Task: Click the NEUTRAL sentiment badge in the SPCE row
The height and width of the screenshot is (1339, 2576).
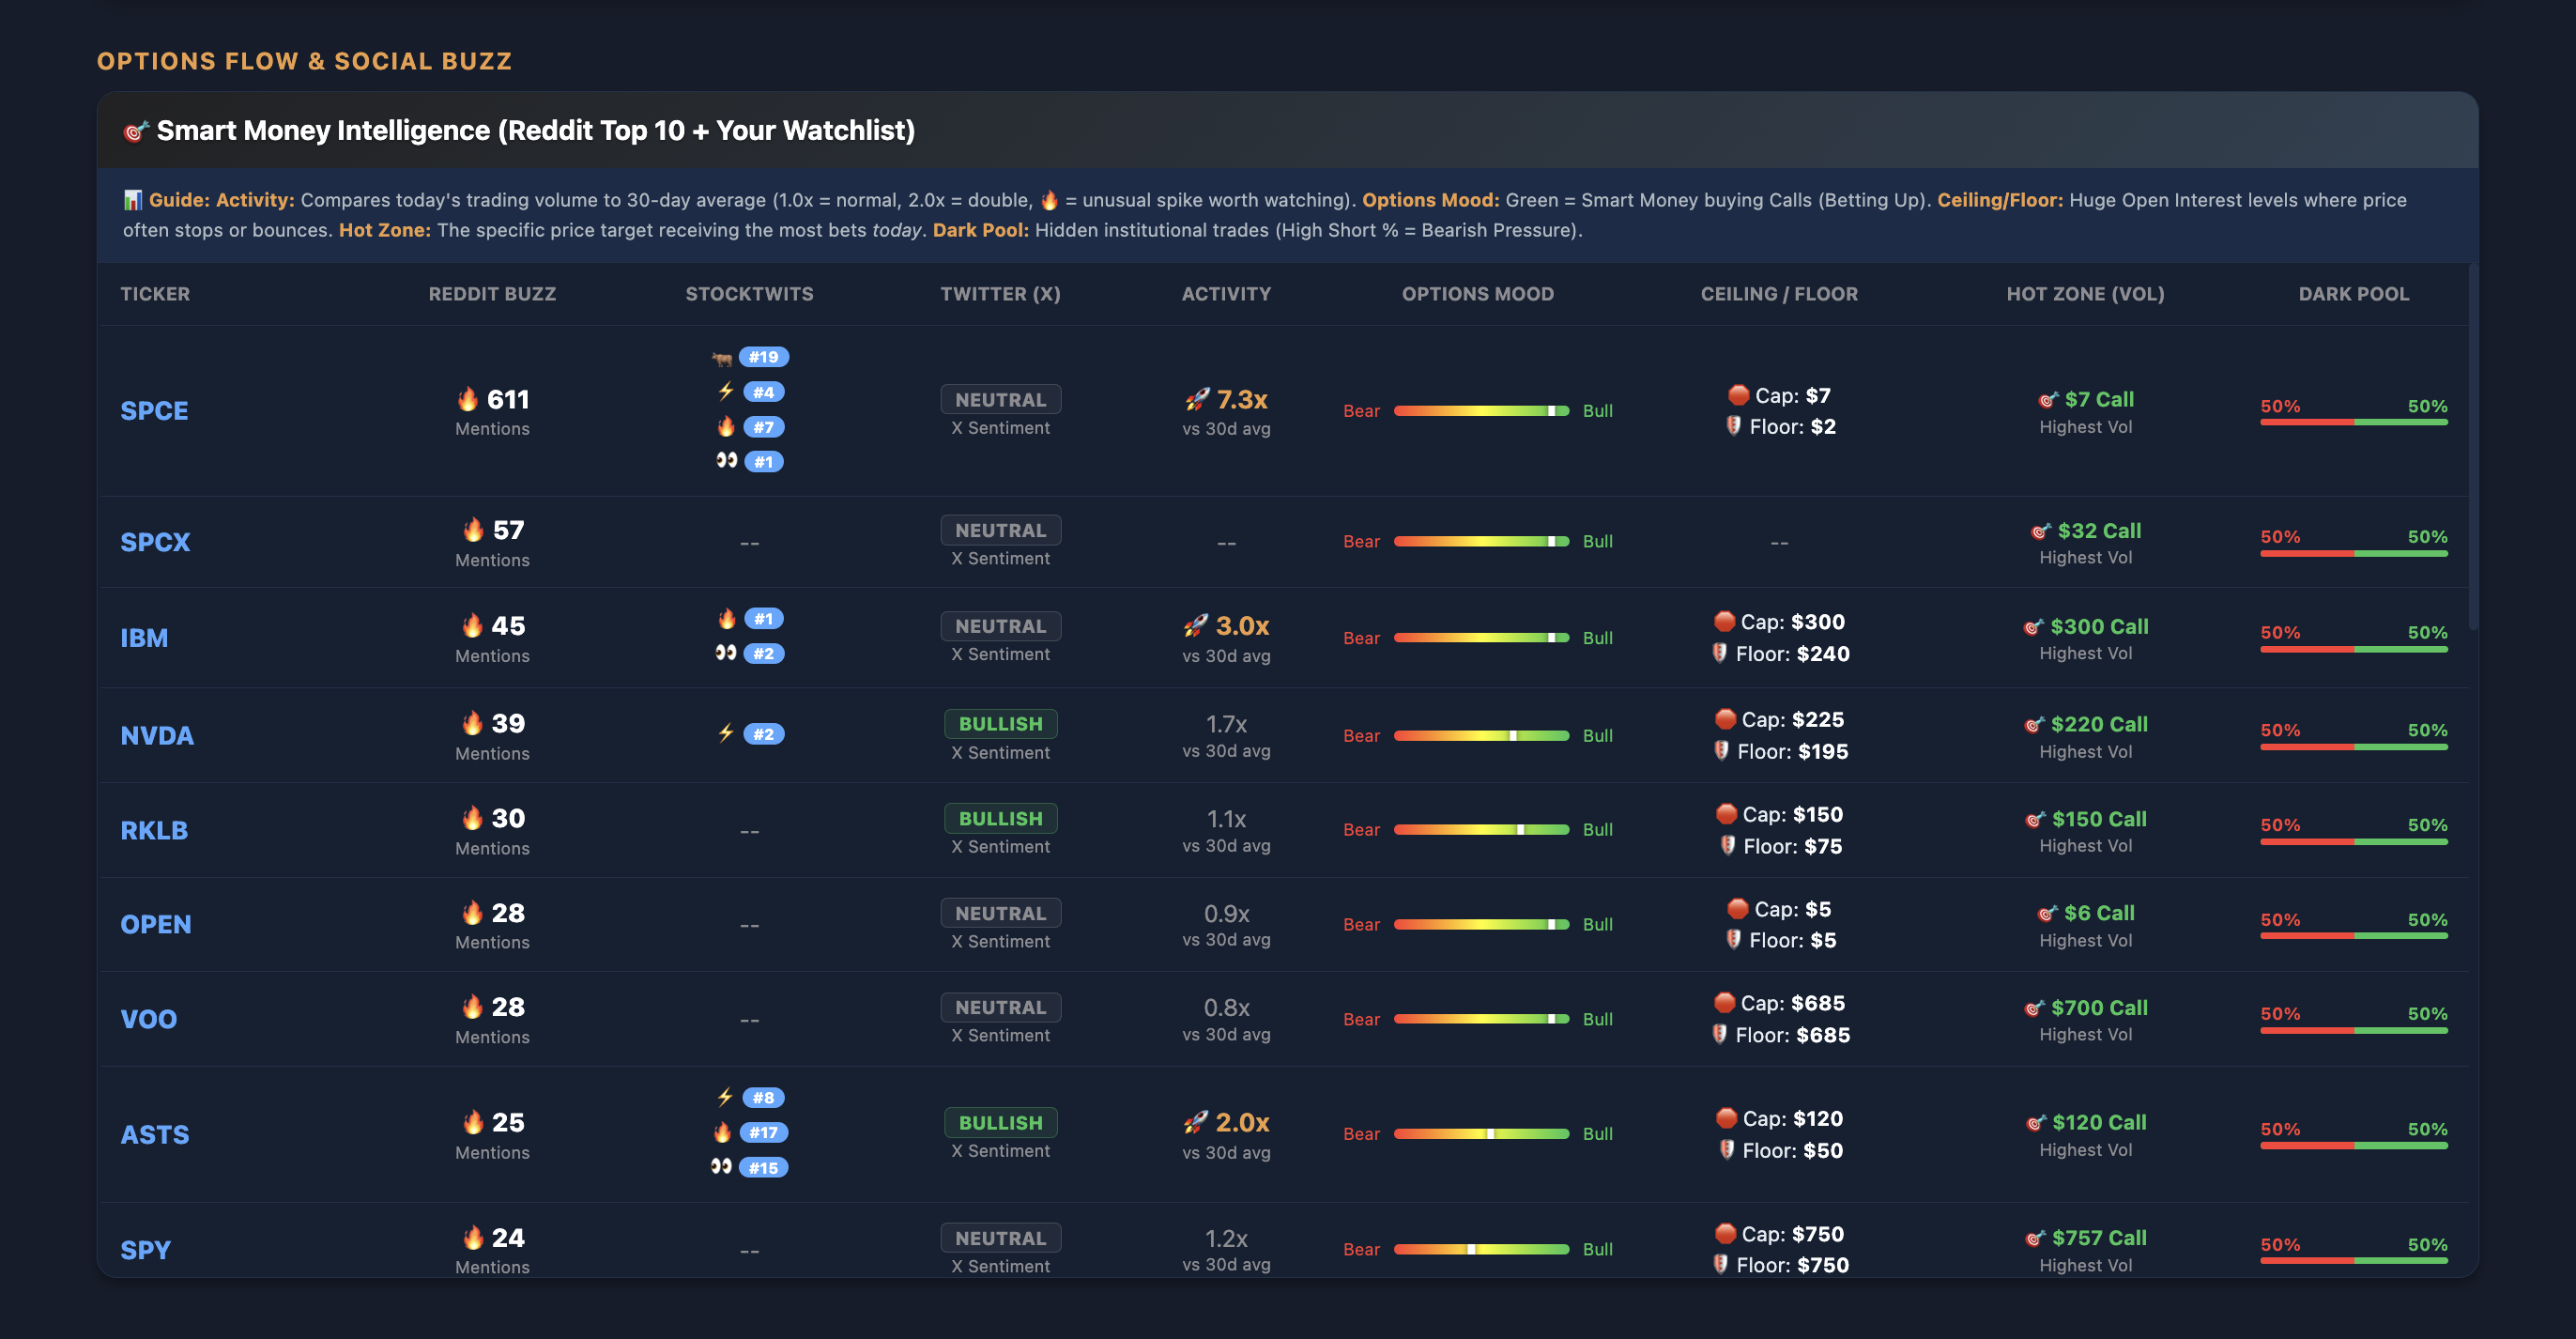Action: coord(1000,399)
